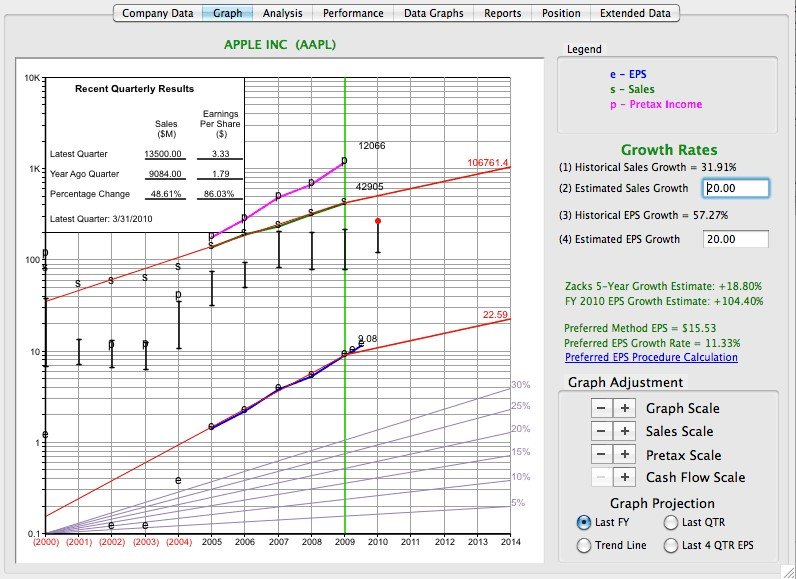
Task: Click the window resize grip corner
Action: (787, 572)
